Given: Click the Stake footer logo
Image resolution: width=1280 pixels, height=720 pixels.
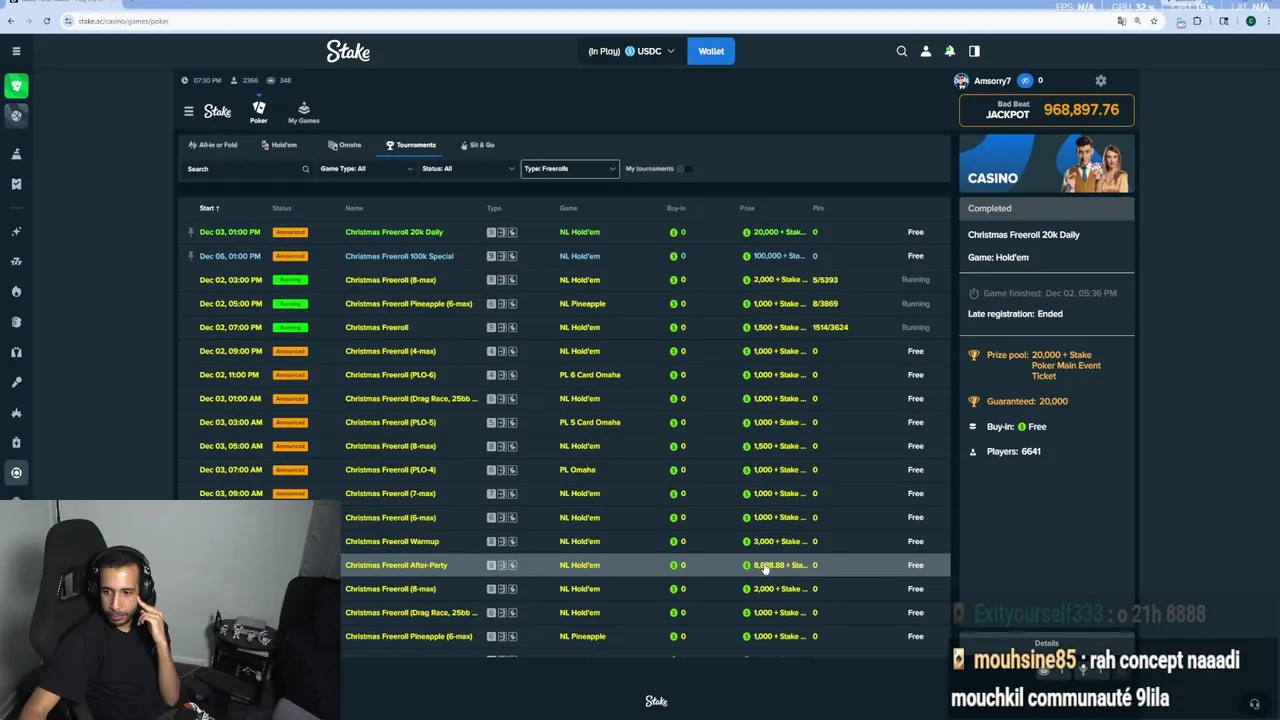Looking at the screenshot, I should [x=656, y=701].
